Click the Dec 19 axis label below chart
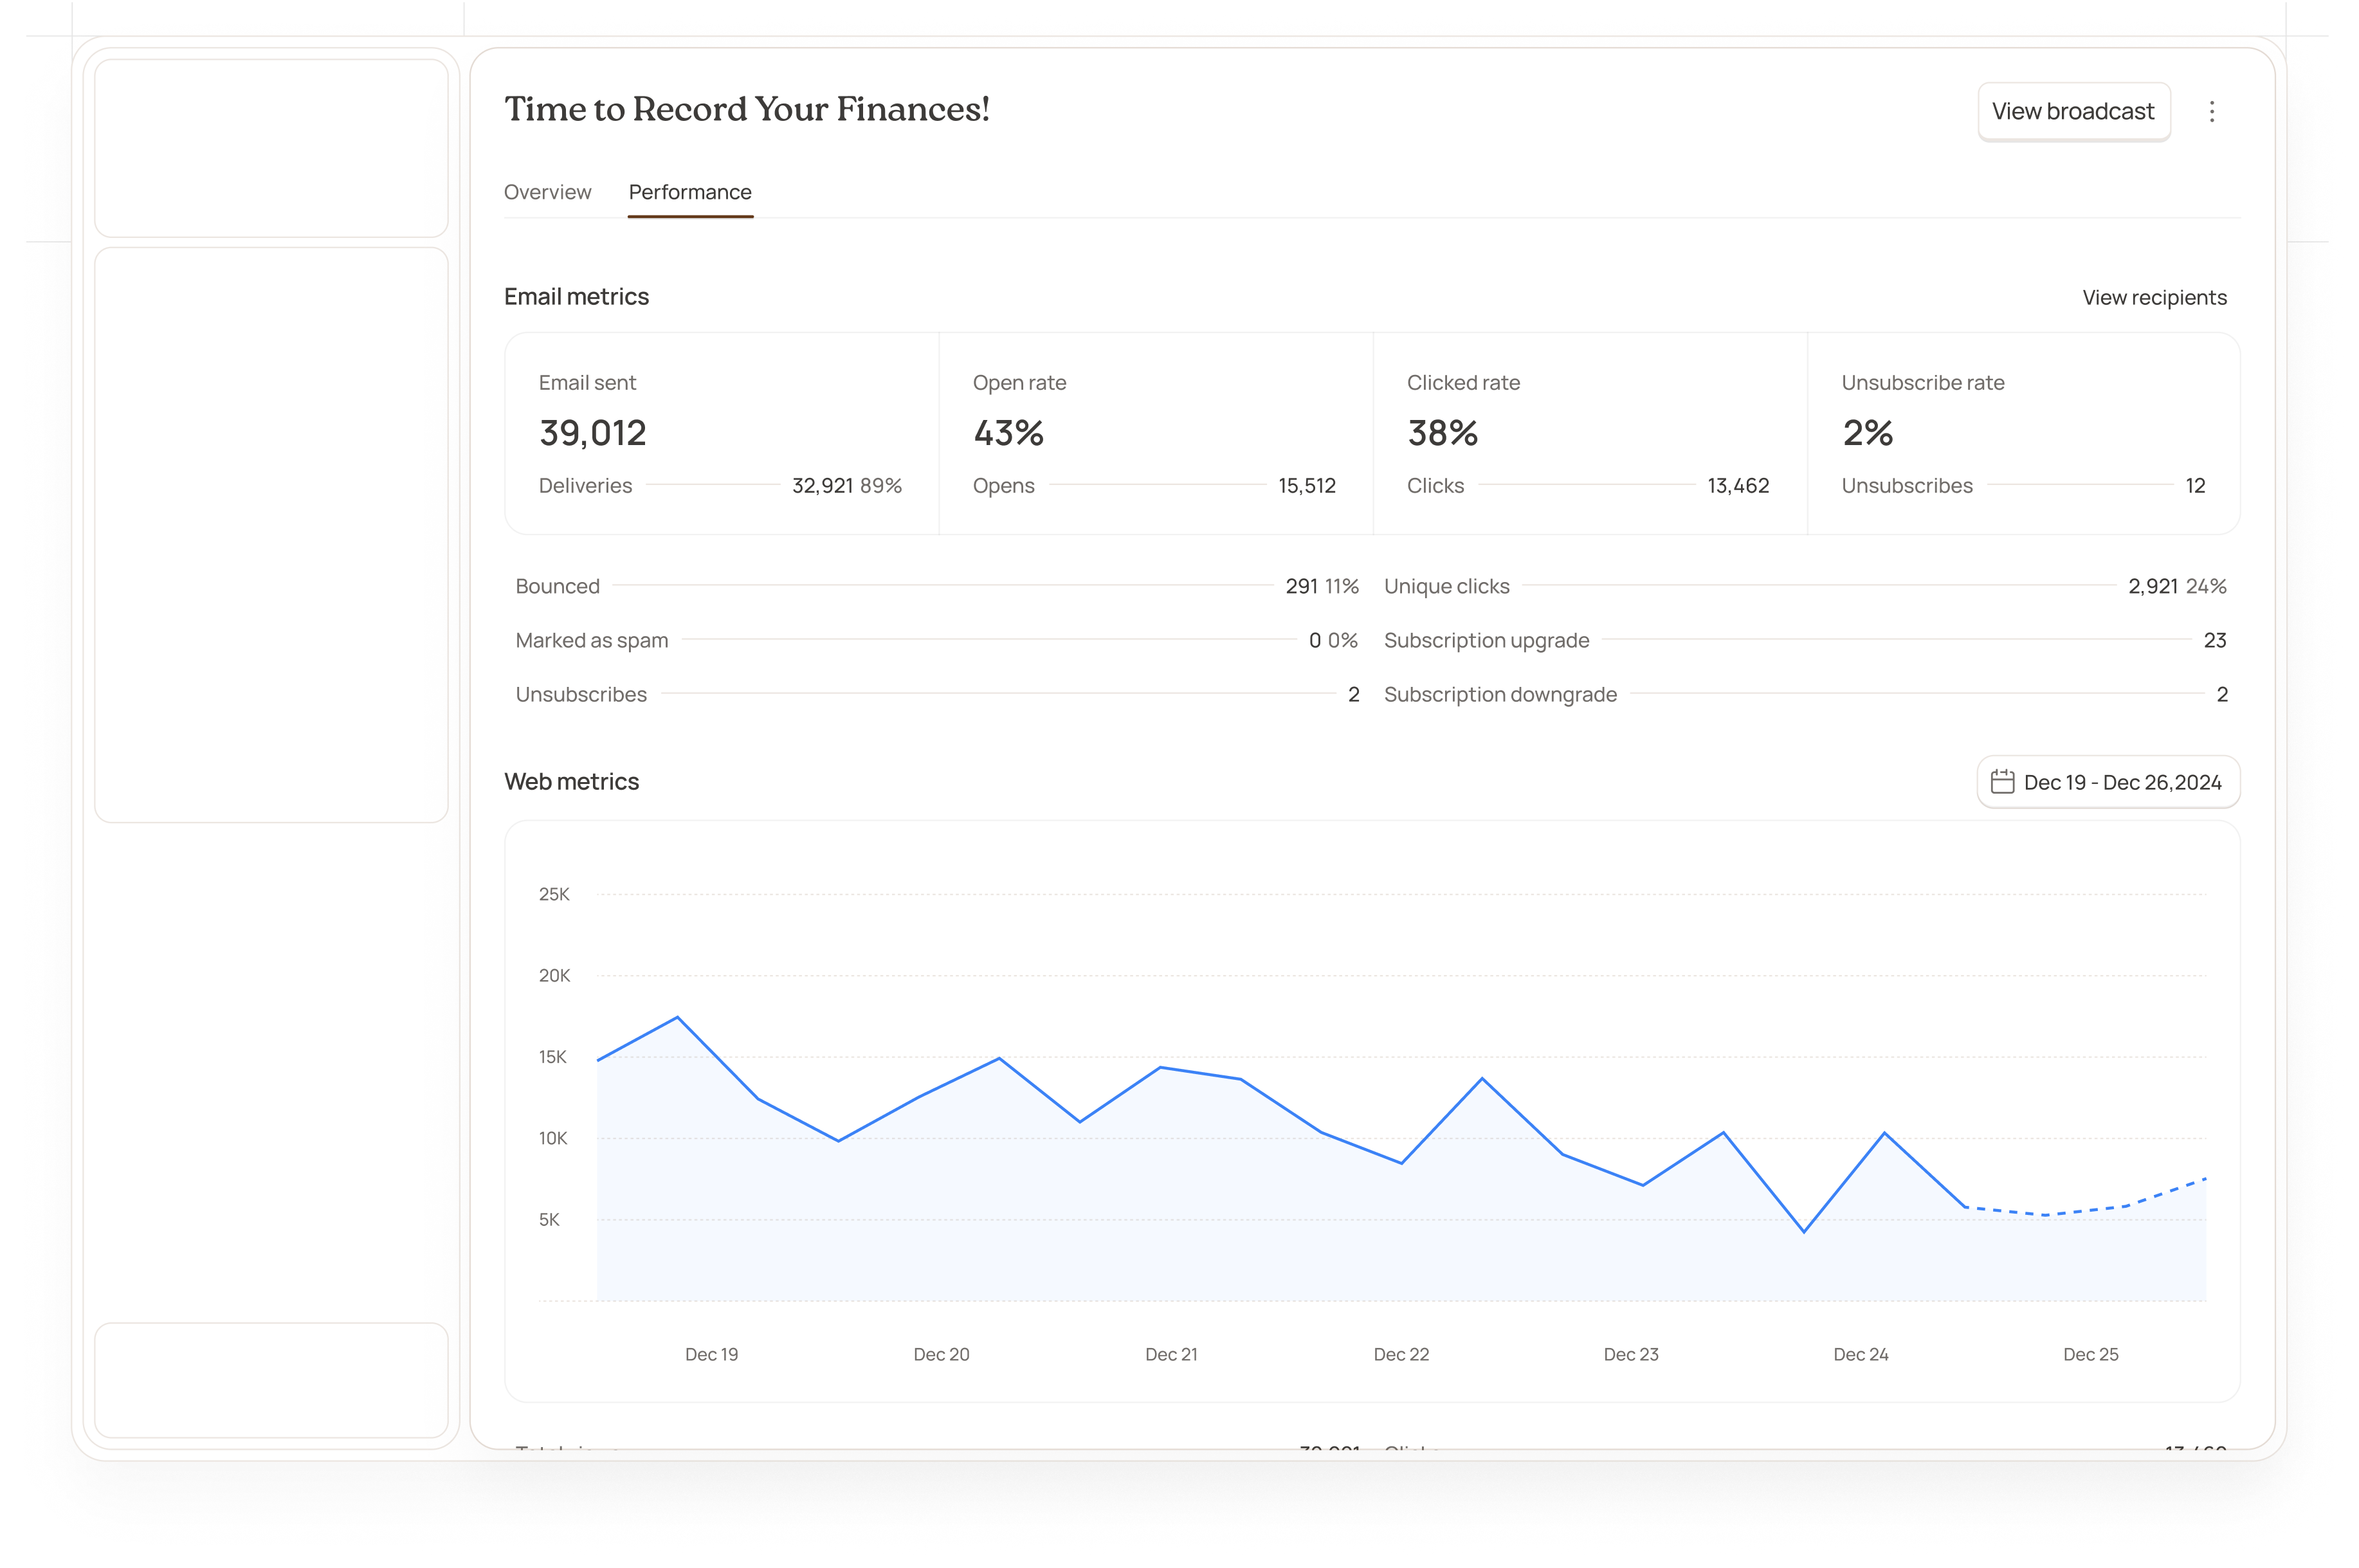The width and height of the screenshot is (2359, 1568). coord(711,1353)
